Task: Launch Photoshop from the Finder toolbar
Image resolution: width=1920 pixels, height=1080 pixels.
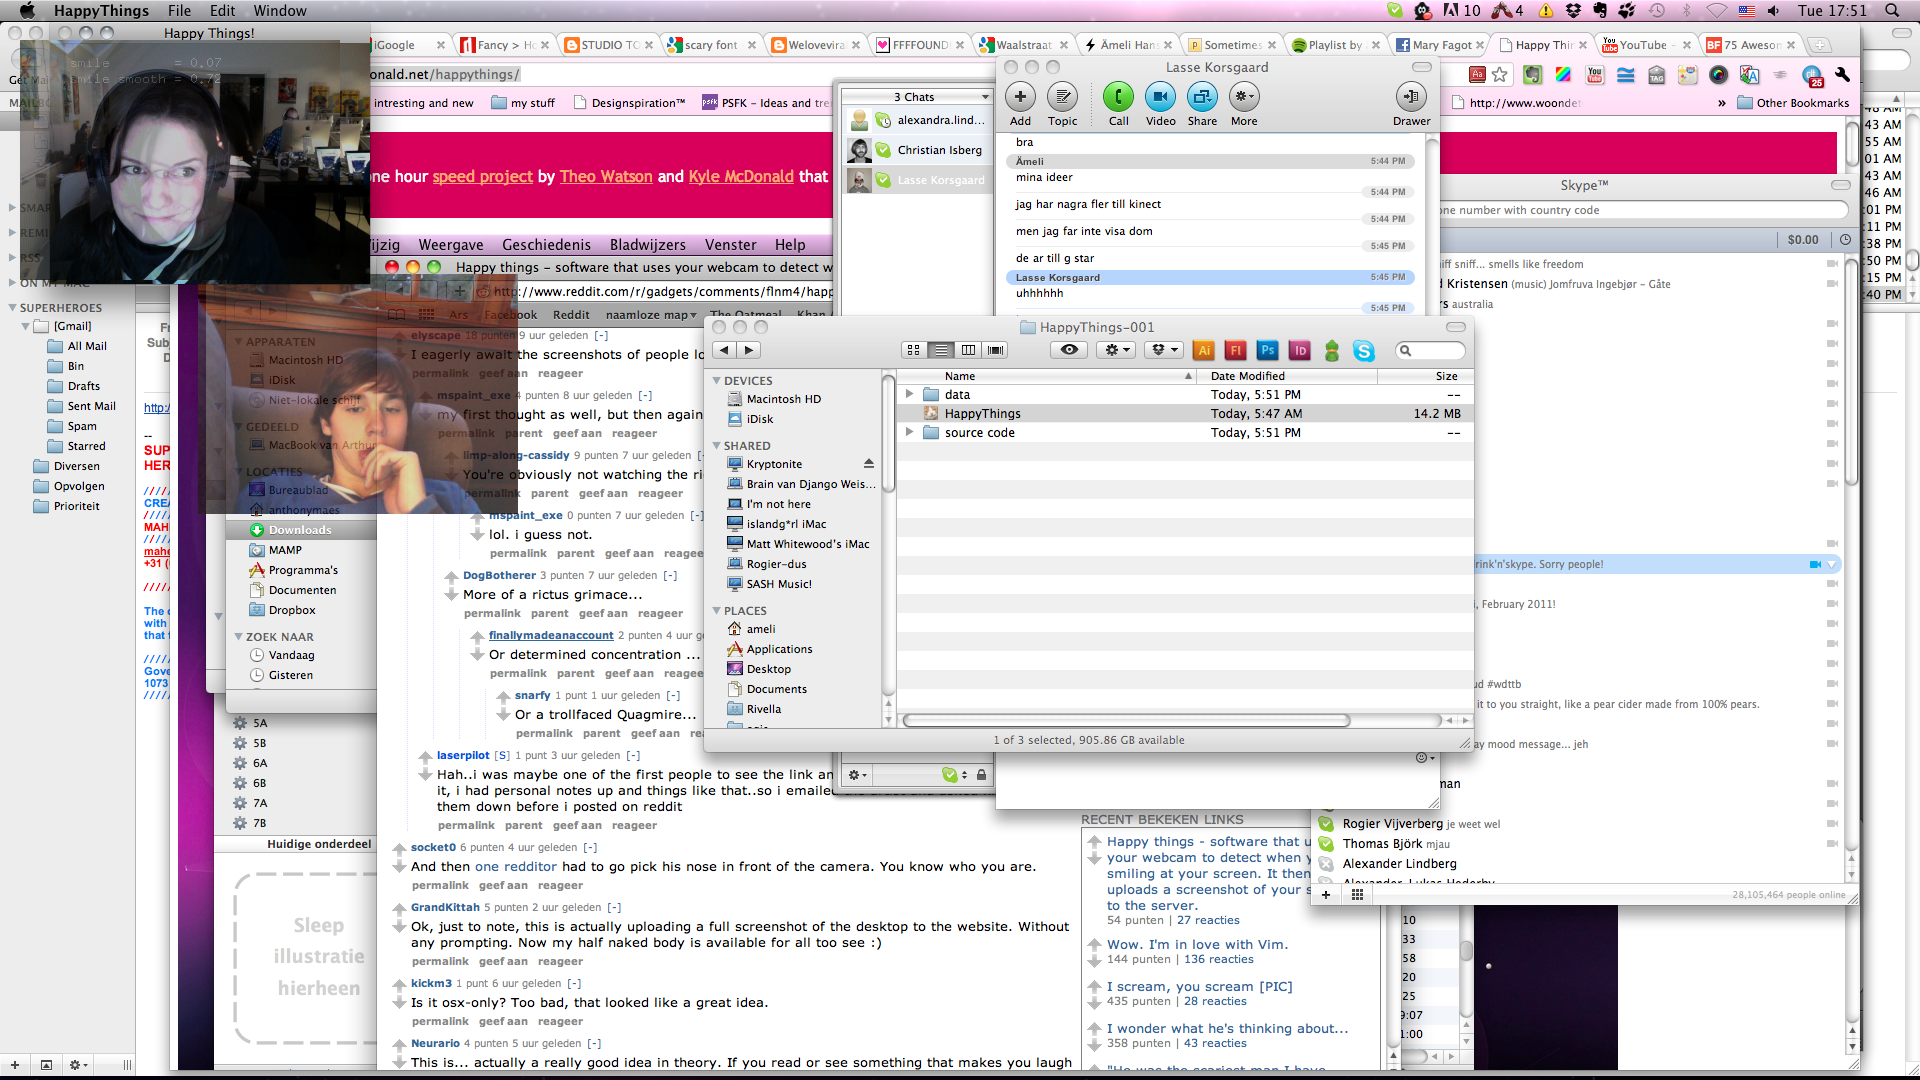Action: (x=1268, y=350)
